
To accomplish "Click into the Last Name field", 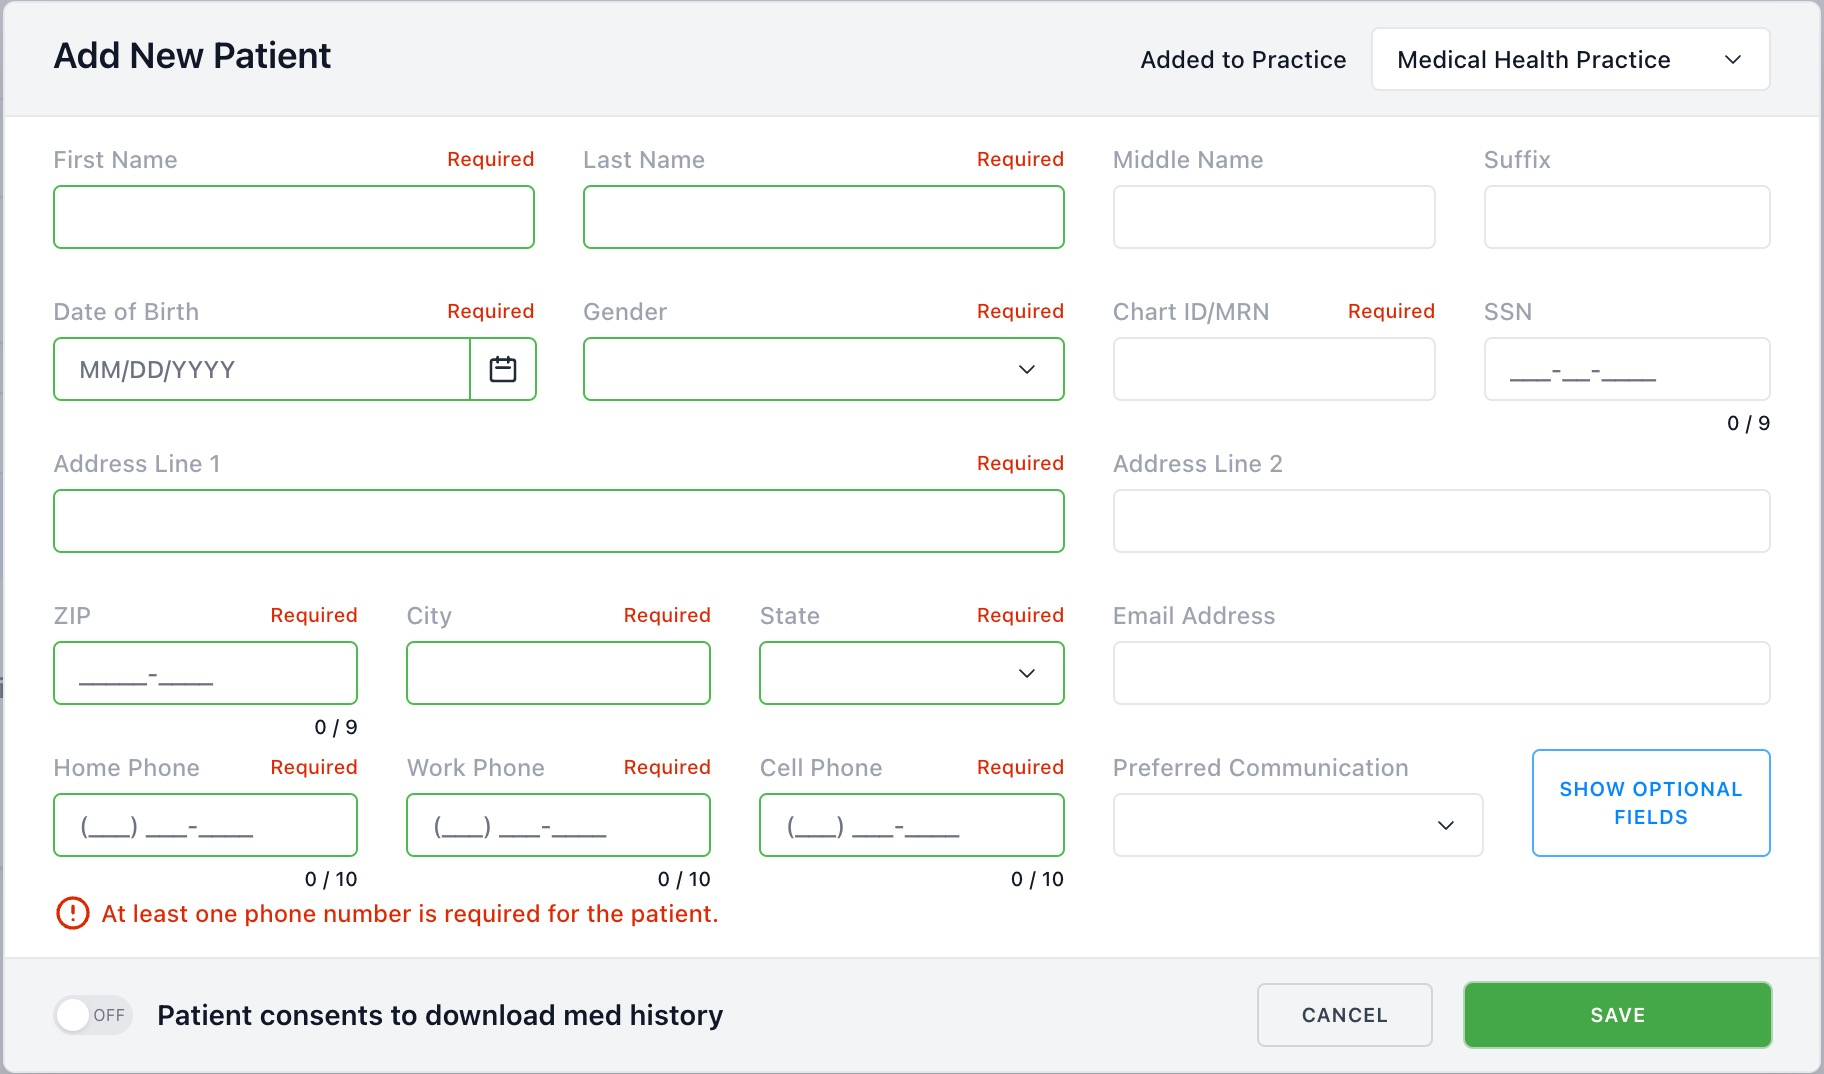I will click(823, 217).
